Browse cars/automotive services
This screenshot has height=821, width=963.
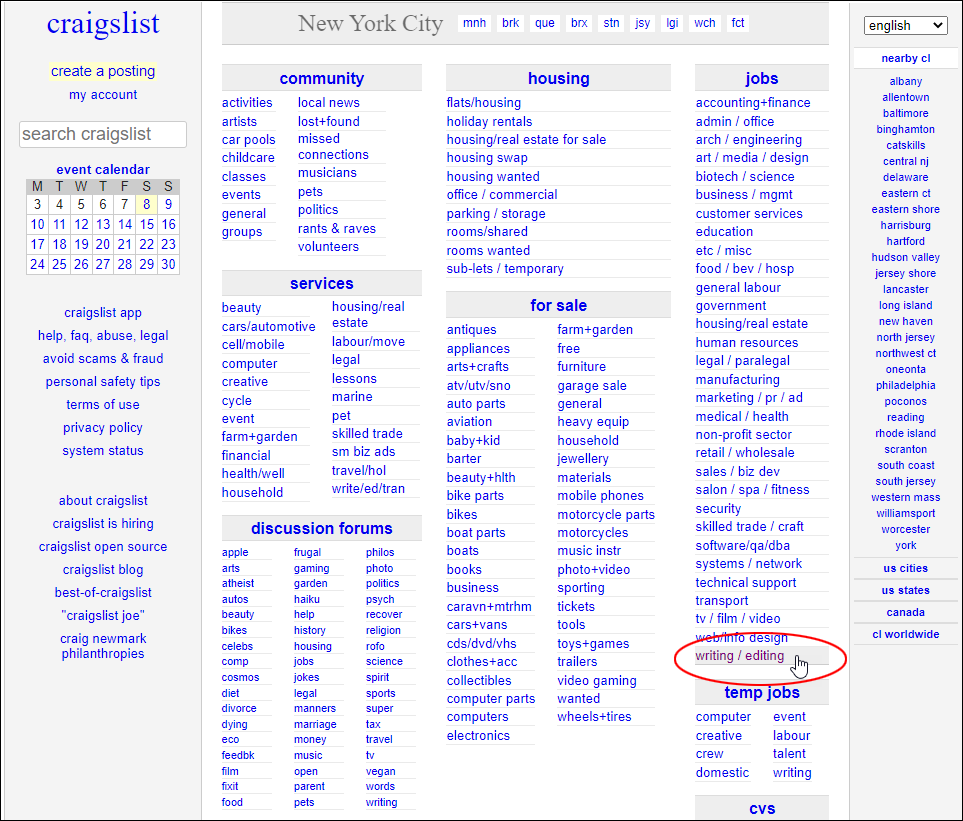point(268,327)
